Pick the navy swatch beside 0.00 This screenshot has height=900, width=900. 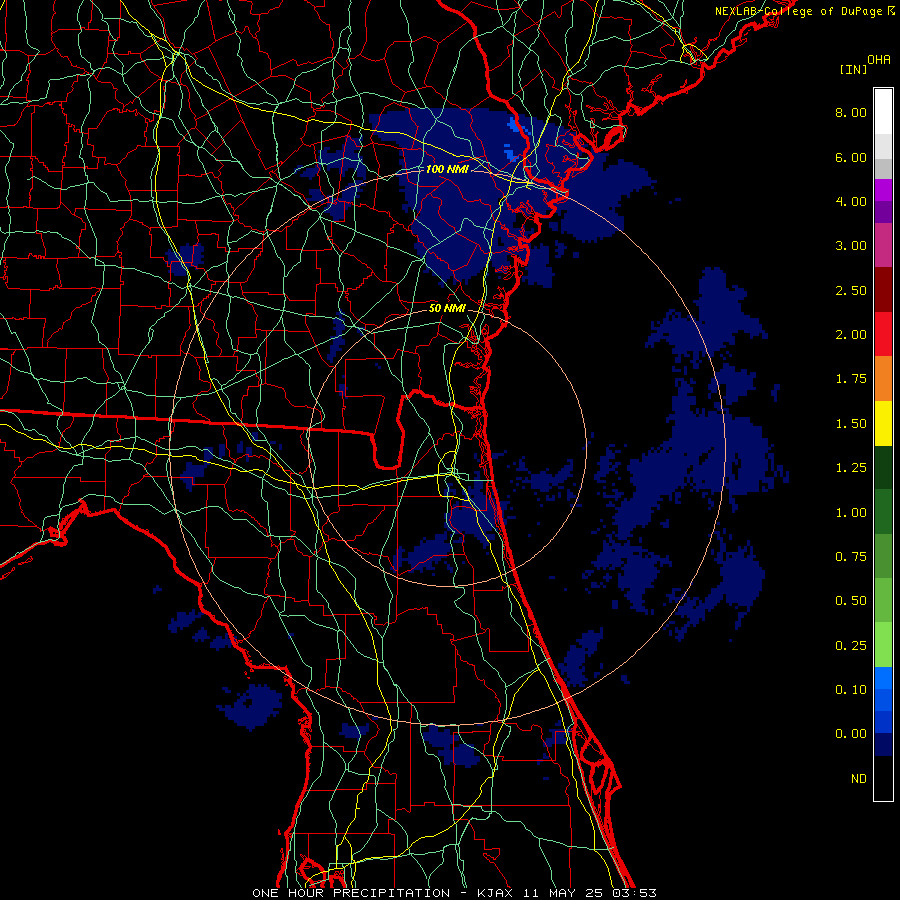click(x=883, y=745)
